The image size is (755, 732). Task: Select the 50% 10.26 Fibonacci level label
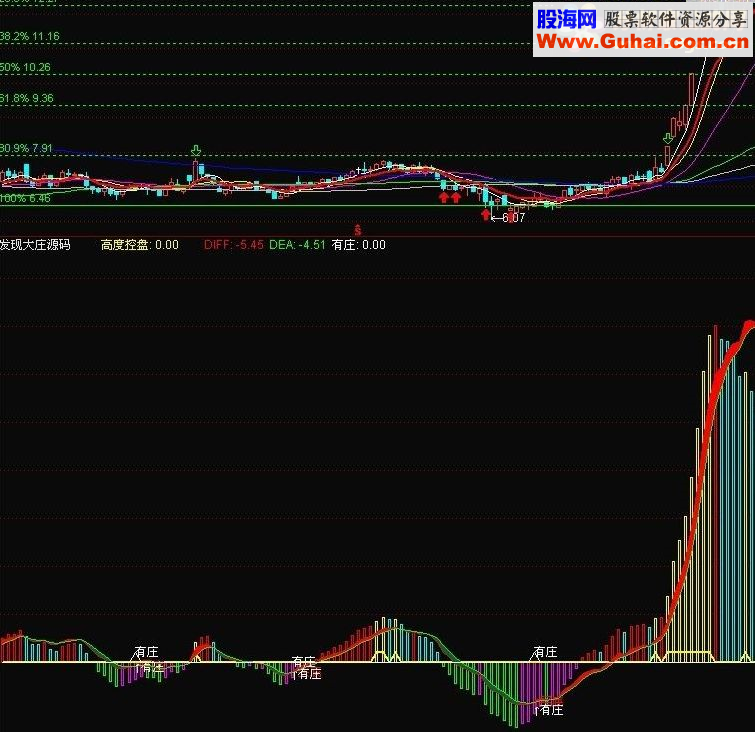point(25,67)
